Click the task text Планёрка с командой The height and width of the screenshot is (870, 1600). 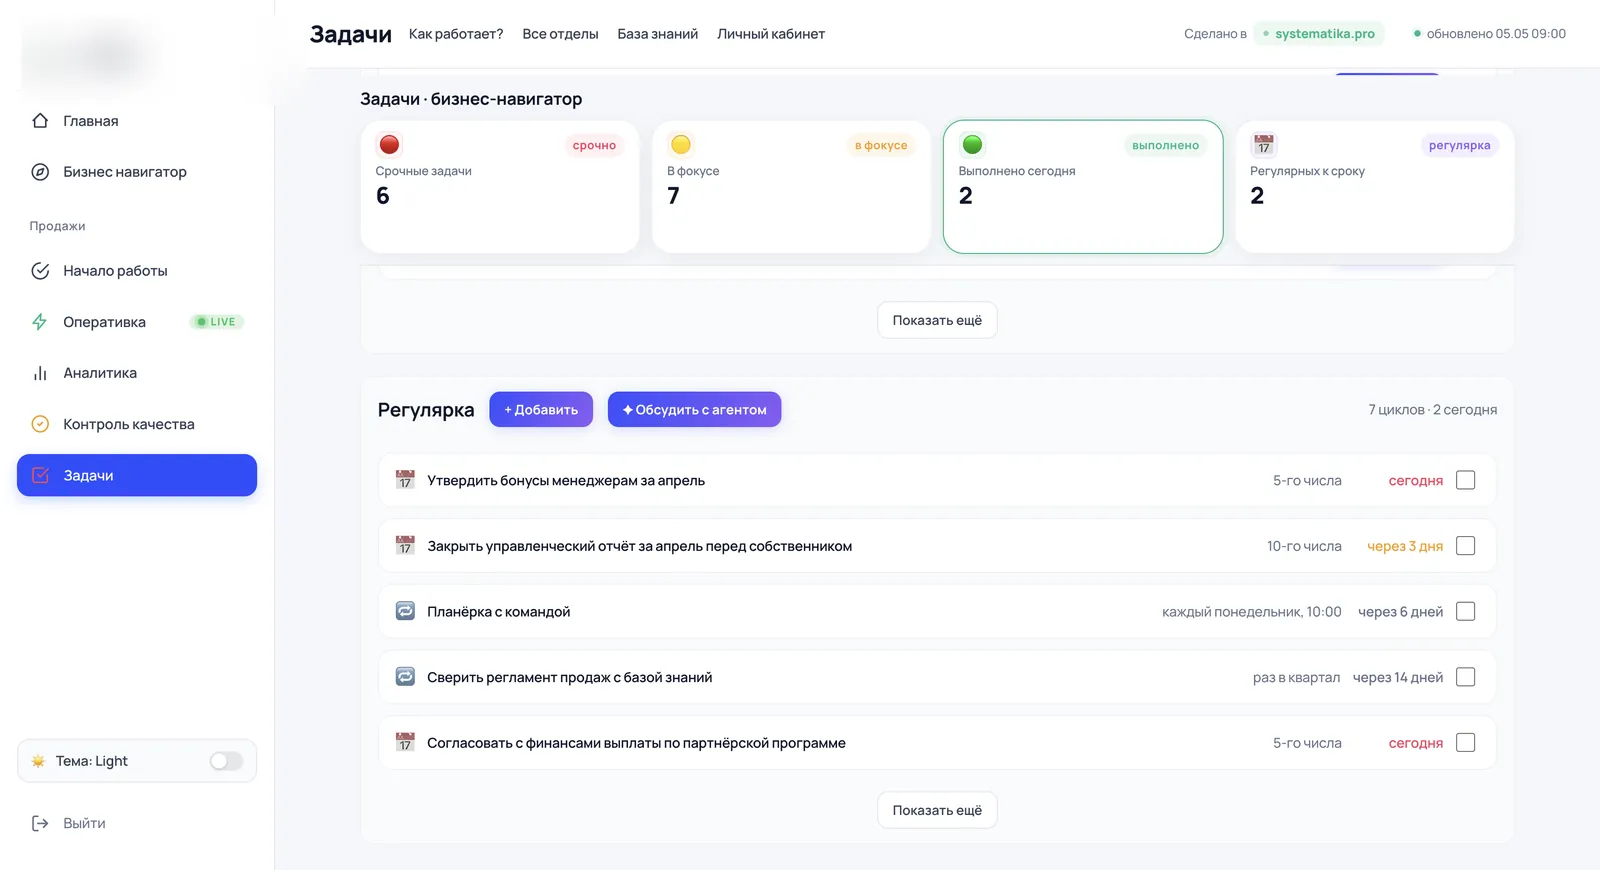(498, 612)
